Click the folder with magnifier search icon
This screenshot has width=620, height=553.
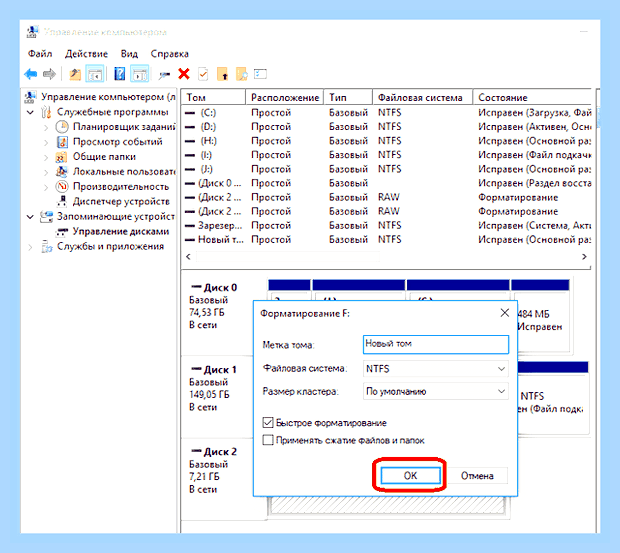point(242,74)
